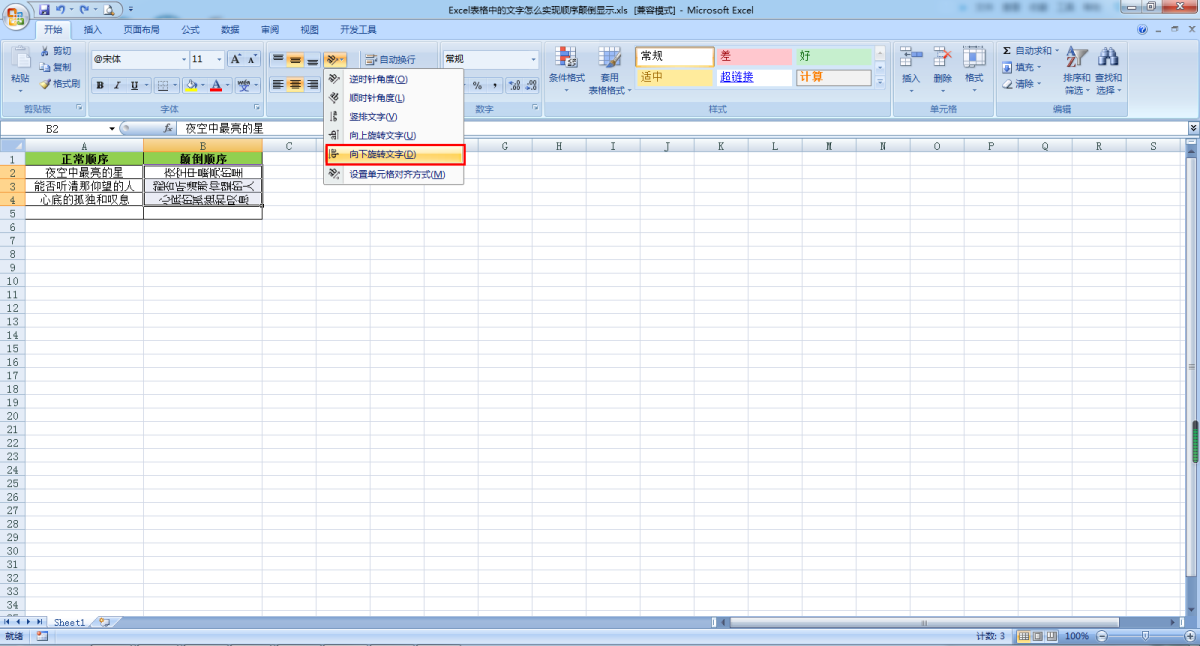Open the font size dropdown showing 11
The height and width of the screenshot is (646, 1200).
tap(219, 59)
